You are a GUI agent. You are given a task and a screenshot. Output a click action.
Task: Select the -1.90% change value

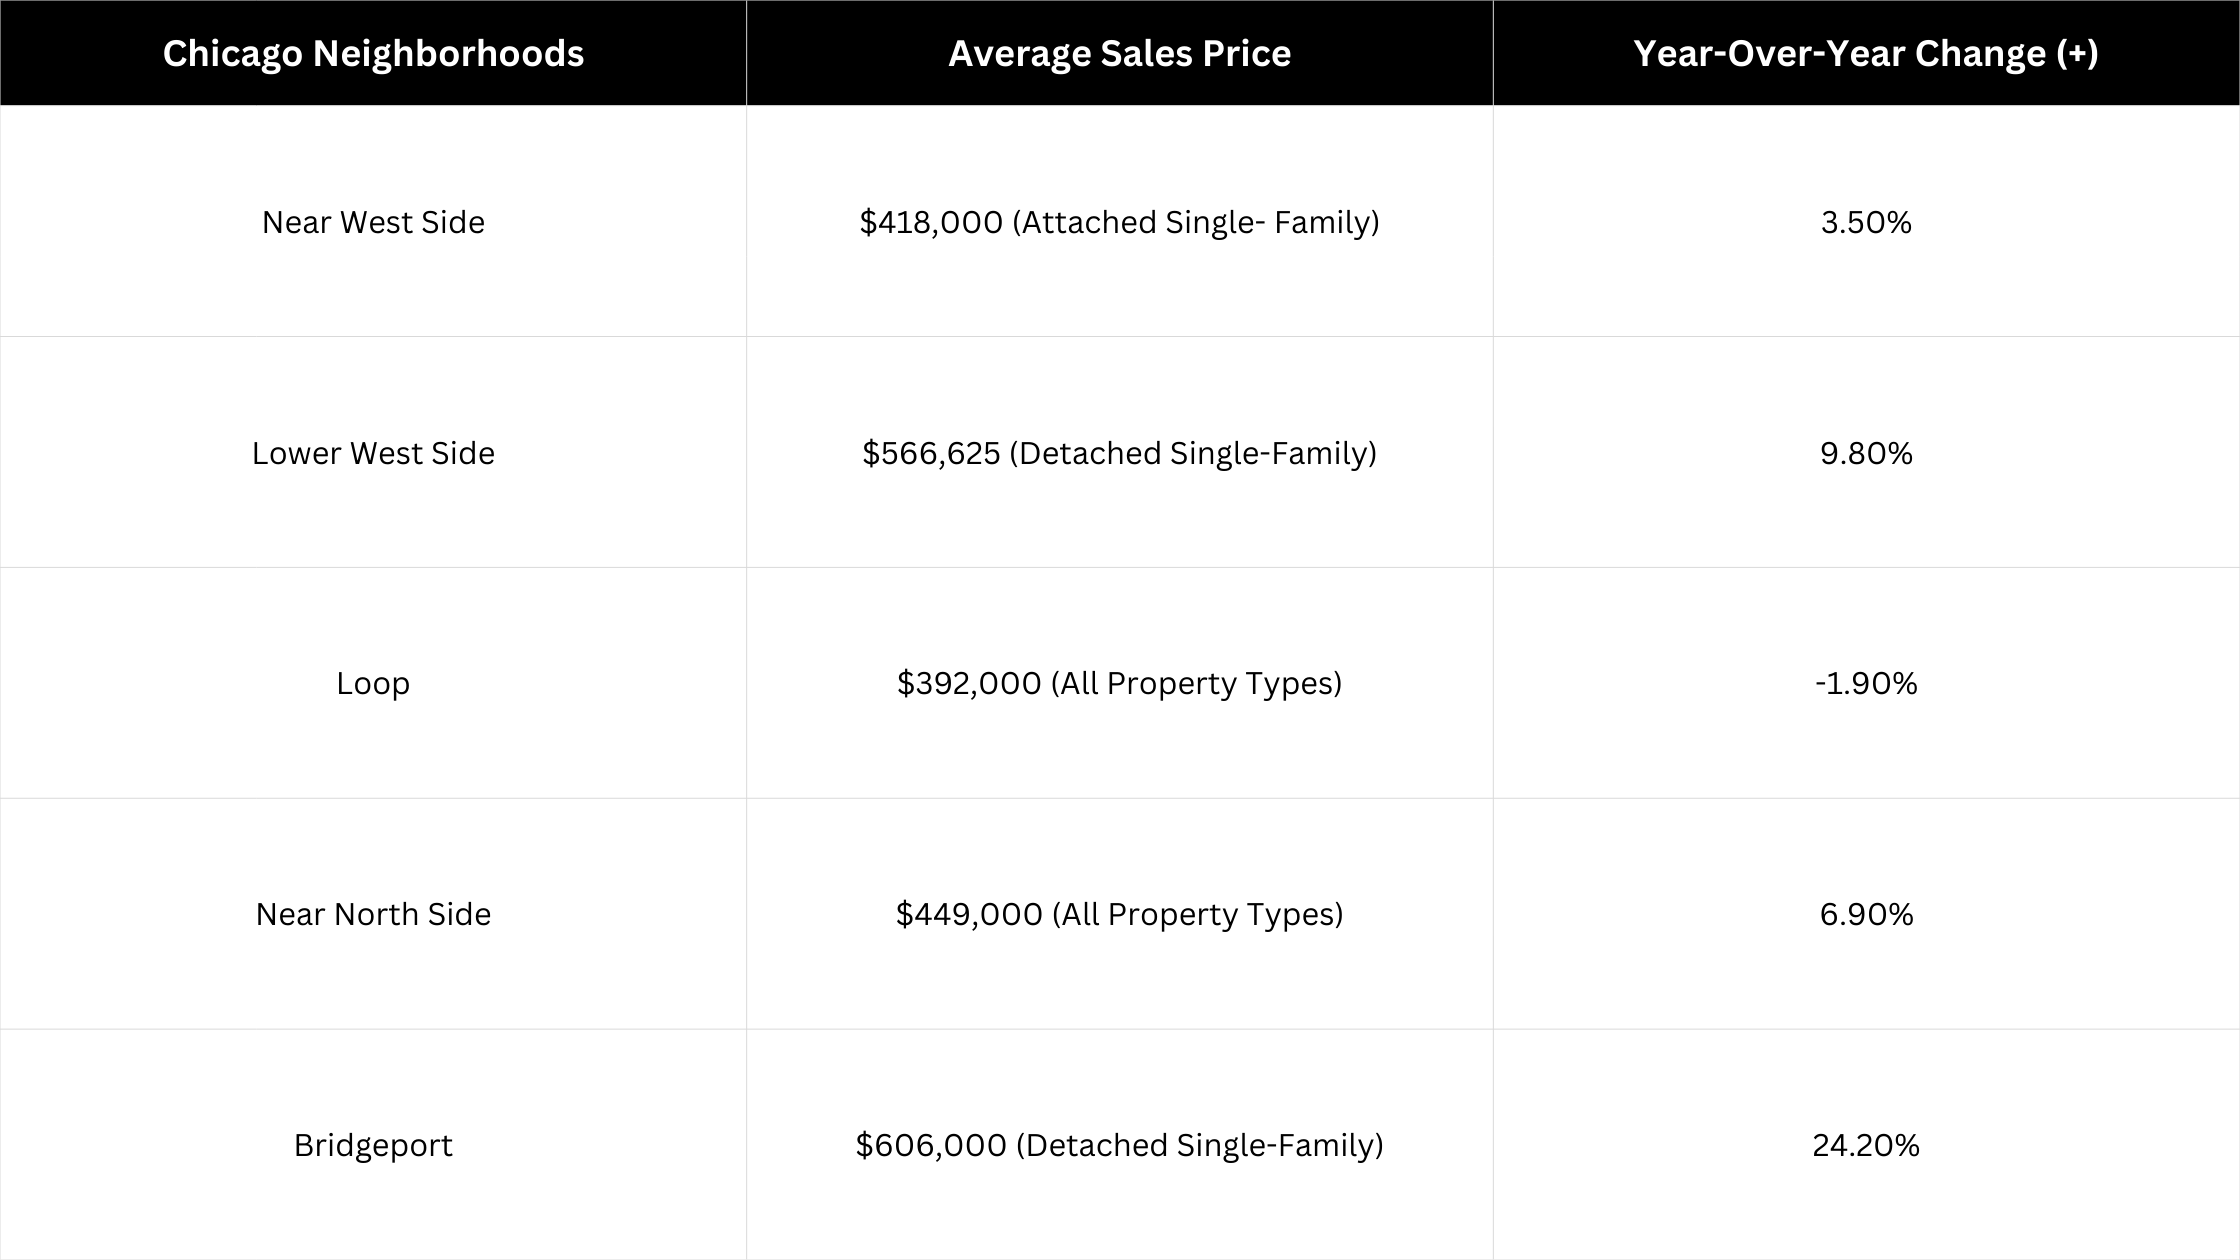[1866, 683]
